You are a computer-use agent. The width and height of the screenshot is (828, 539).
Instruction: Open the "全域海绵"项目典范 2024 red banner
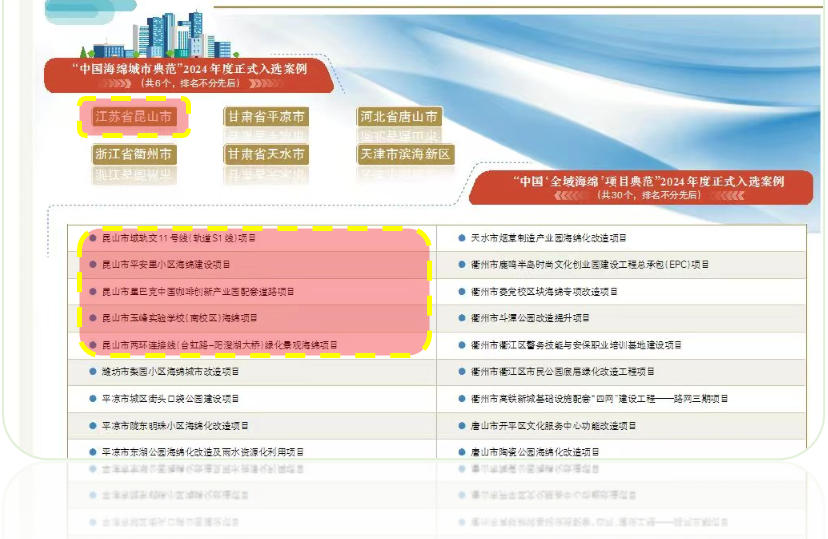coord(649,187)
